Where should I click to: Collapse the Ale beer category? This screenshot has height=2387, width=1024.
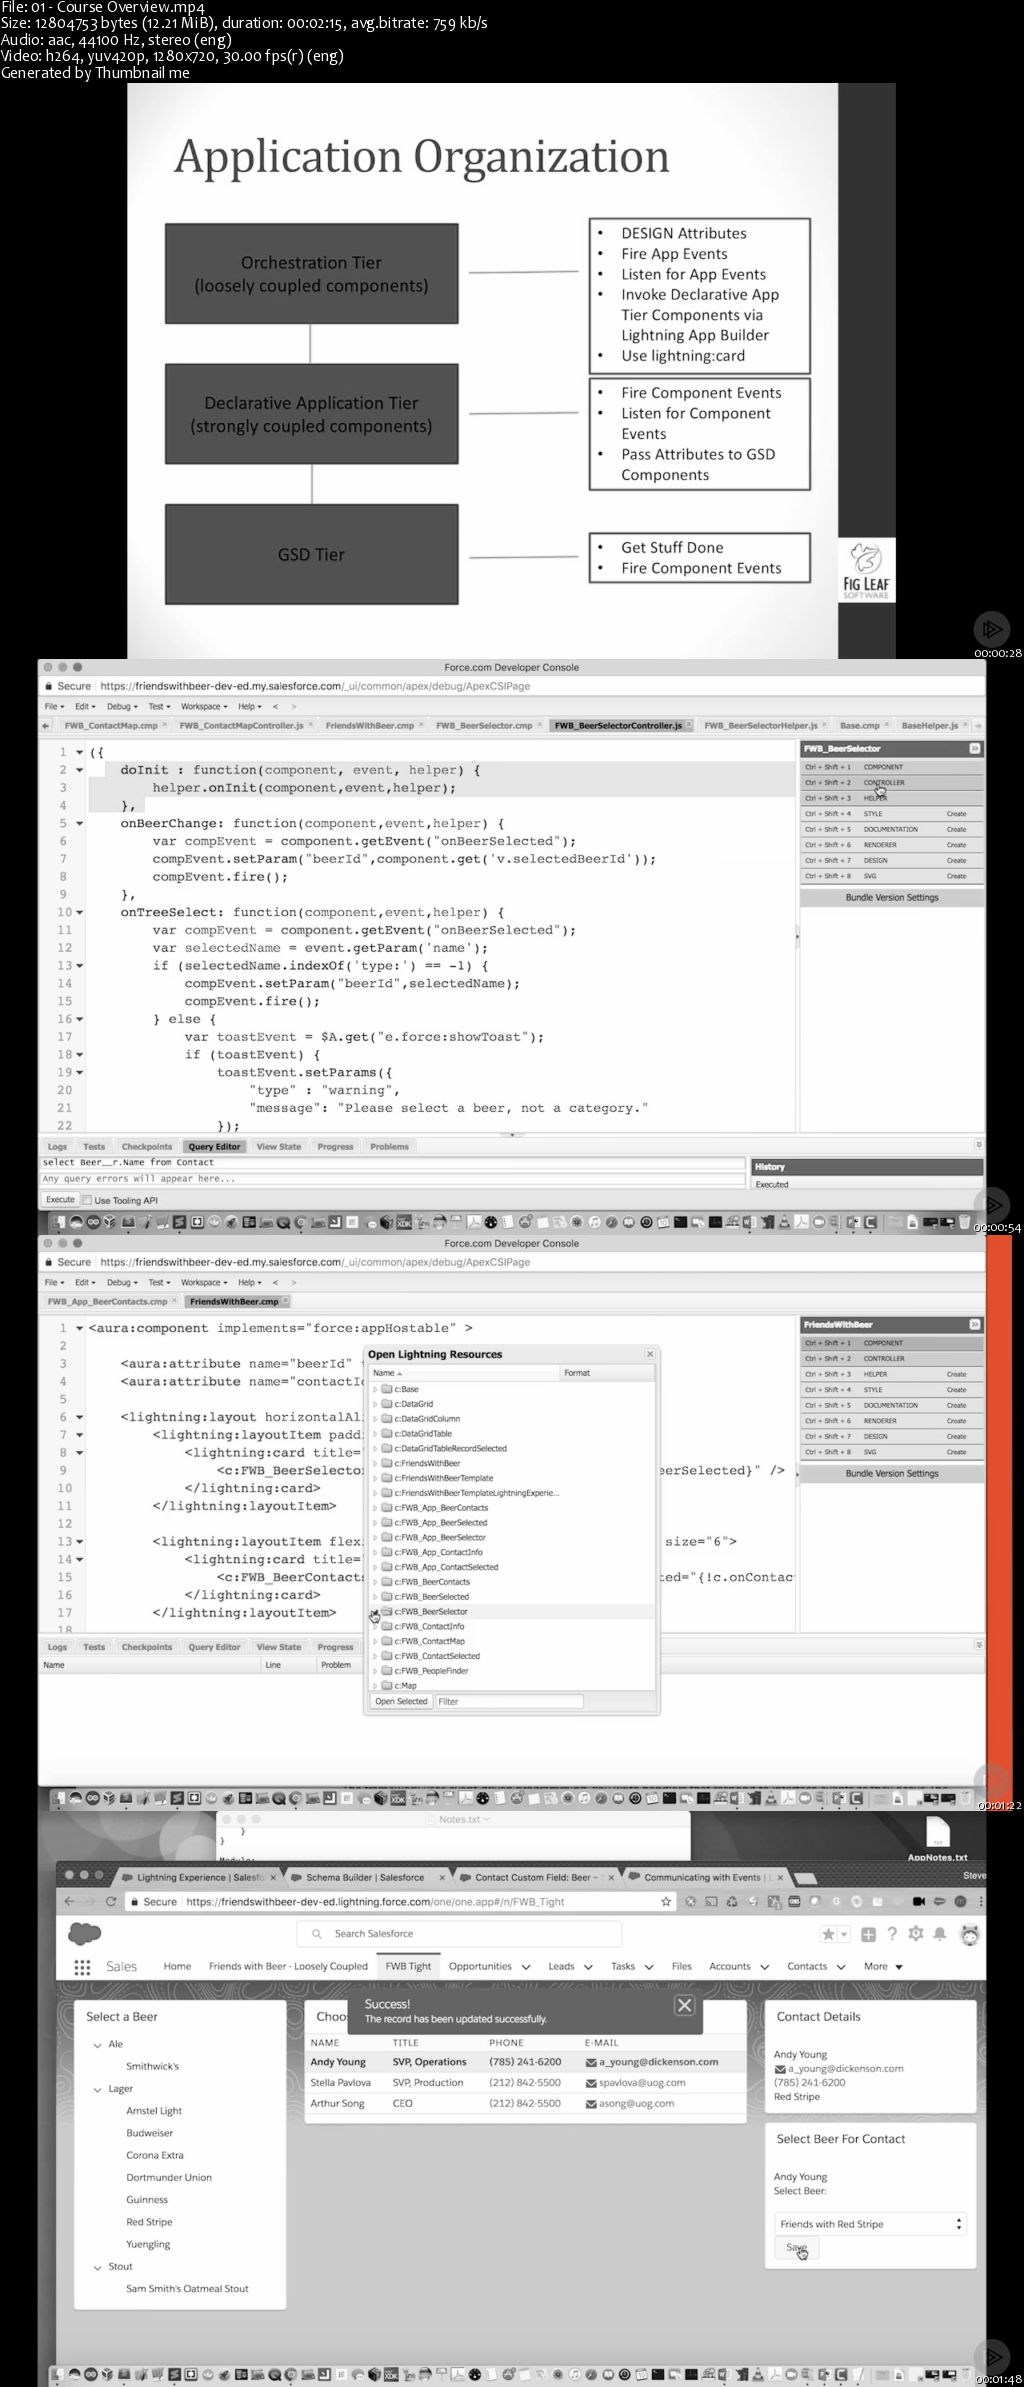pyautogui.click(x=97, y=2044)
